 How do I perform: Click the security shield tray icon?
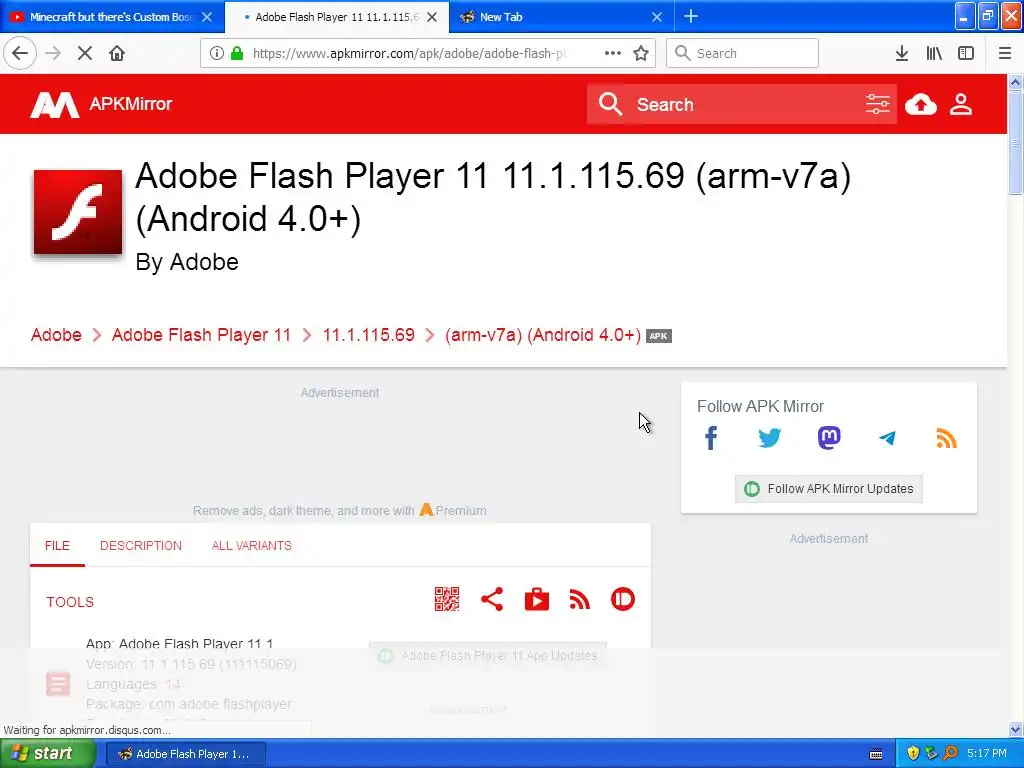point(913,754)
